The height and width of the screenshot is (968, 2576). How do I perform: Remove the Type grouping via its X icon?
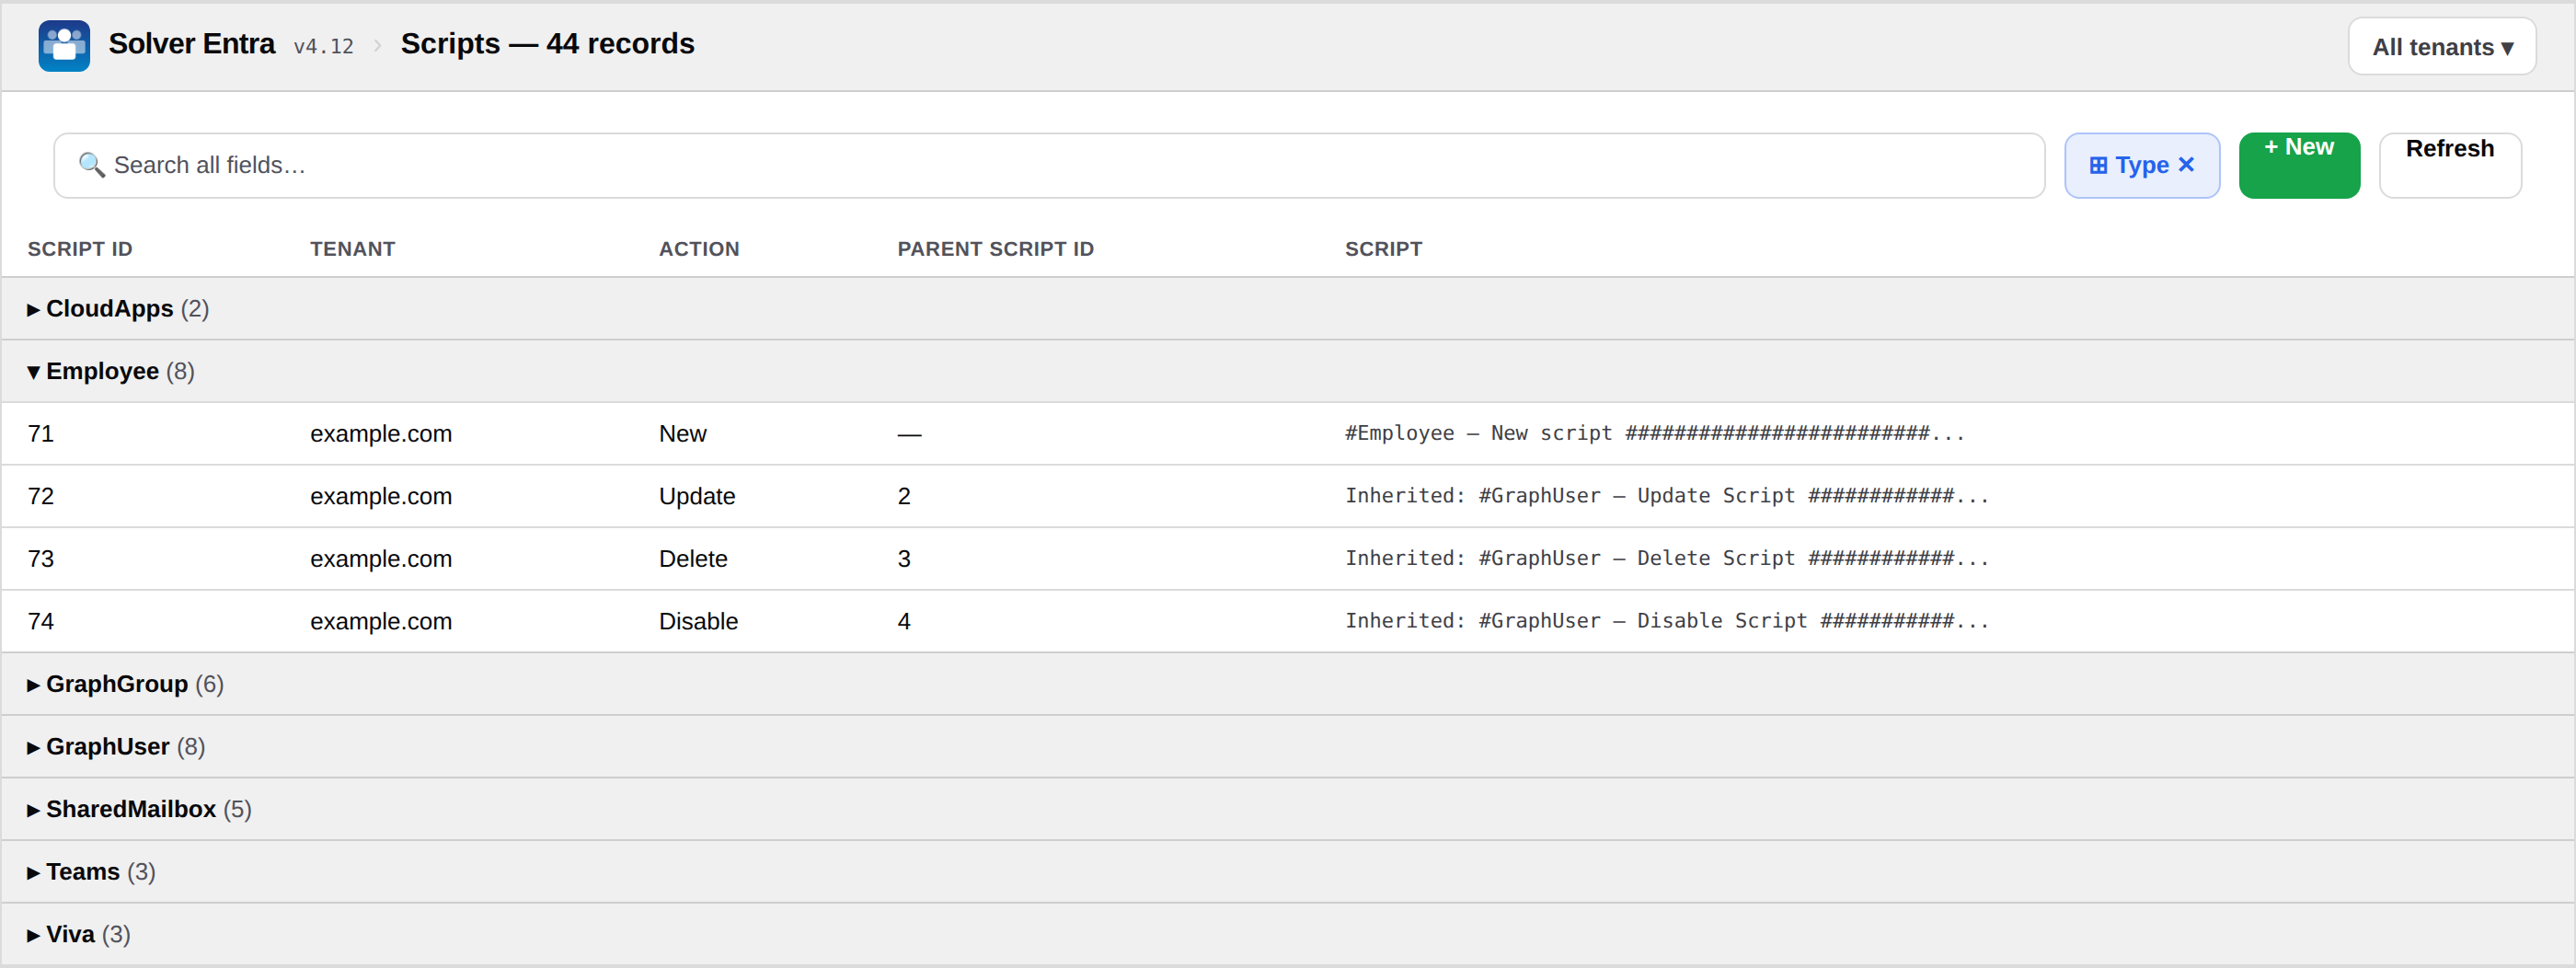(x=2186, y=165)
